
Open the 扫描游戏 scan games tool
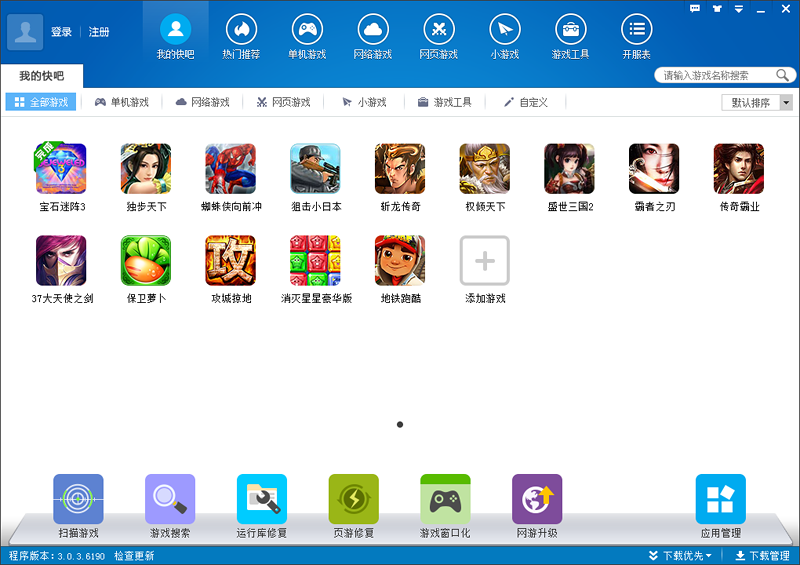(78, 500)
